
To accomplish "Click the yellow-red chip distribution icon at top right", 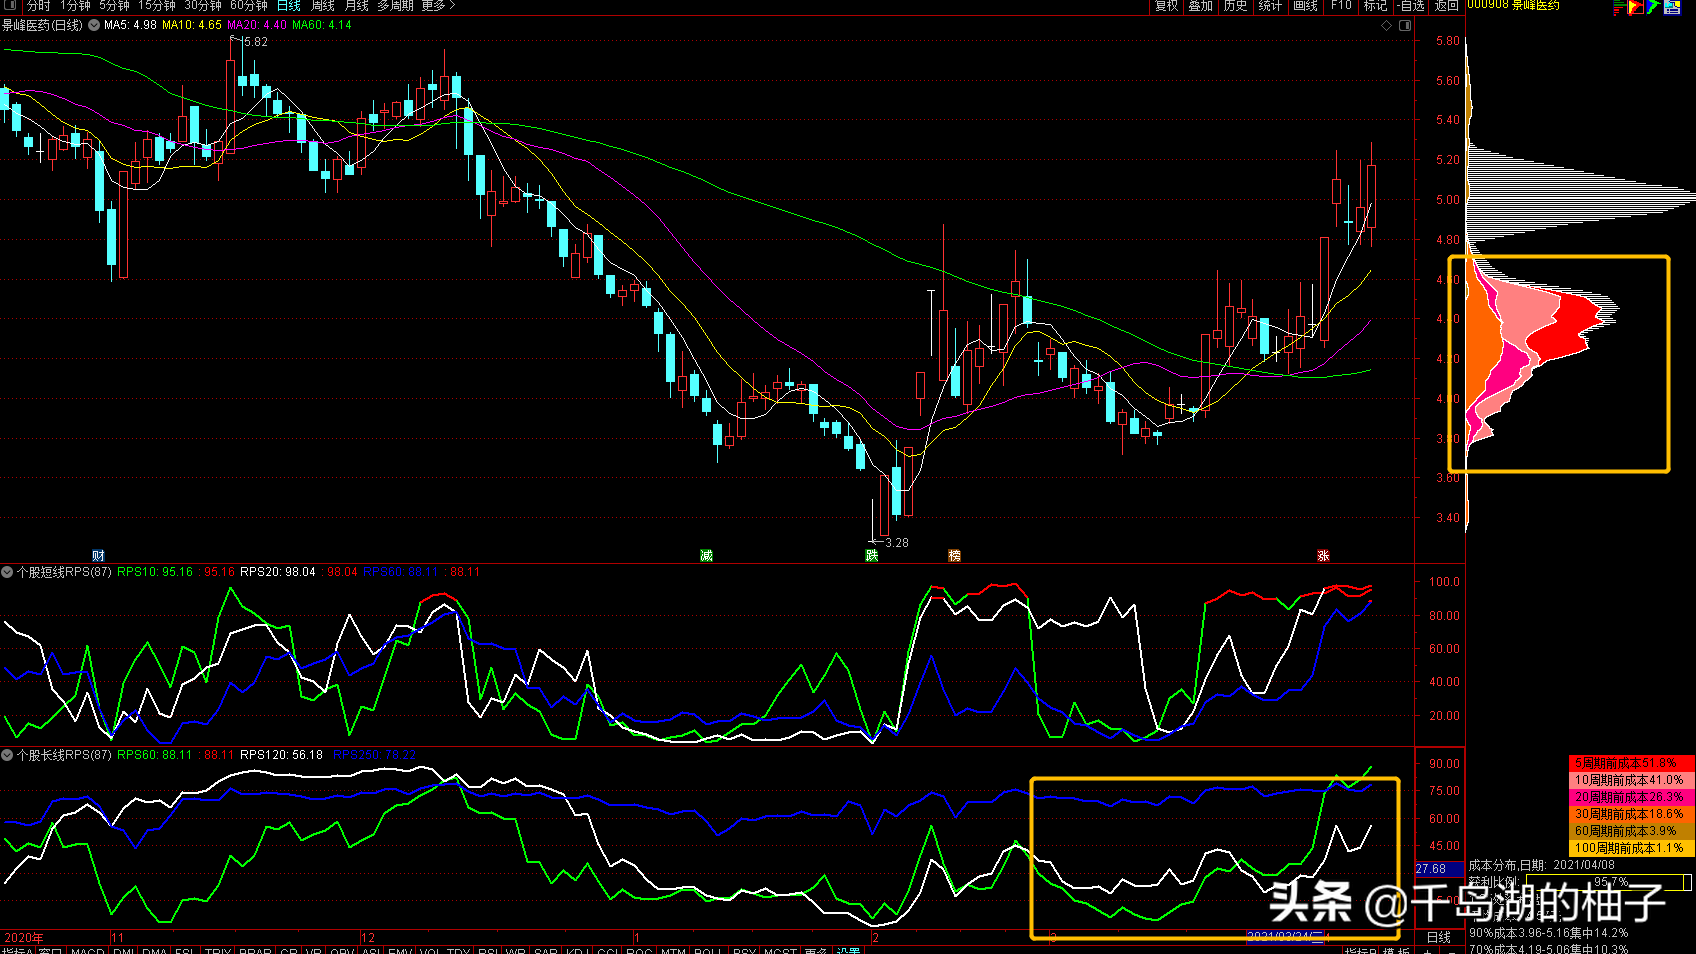I will (x=1636, y=6).
